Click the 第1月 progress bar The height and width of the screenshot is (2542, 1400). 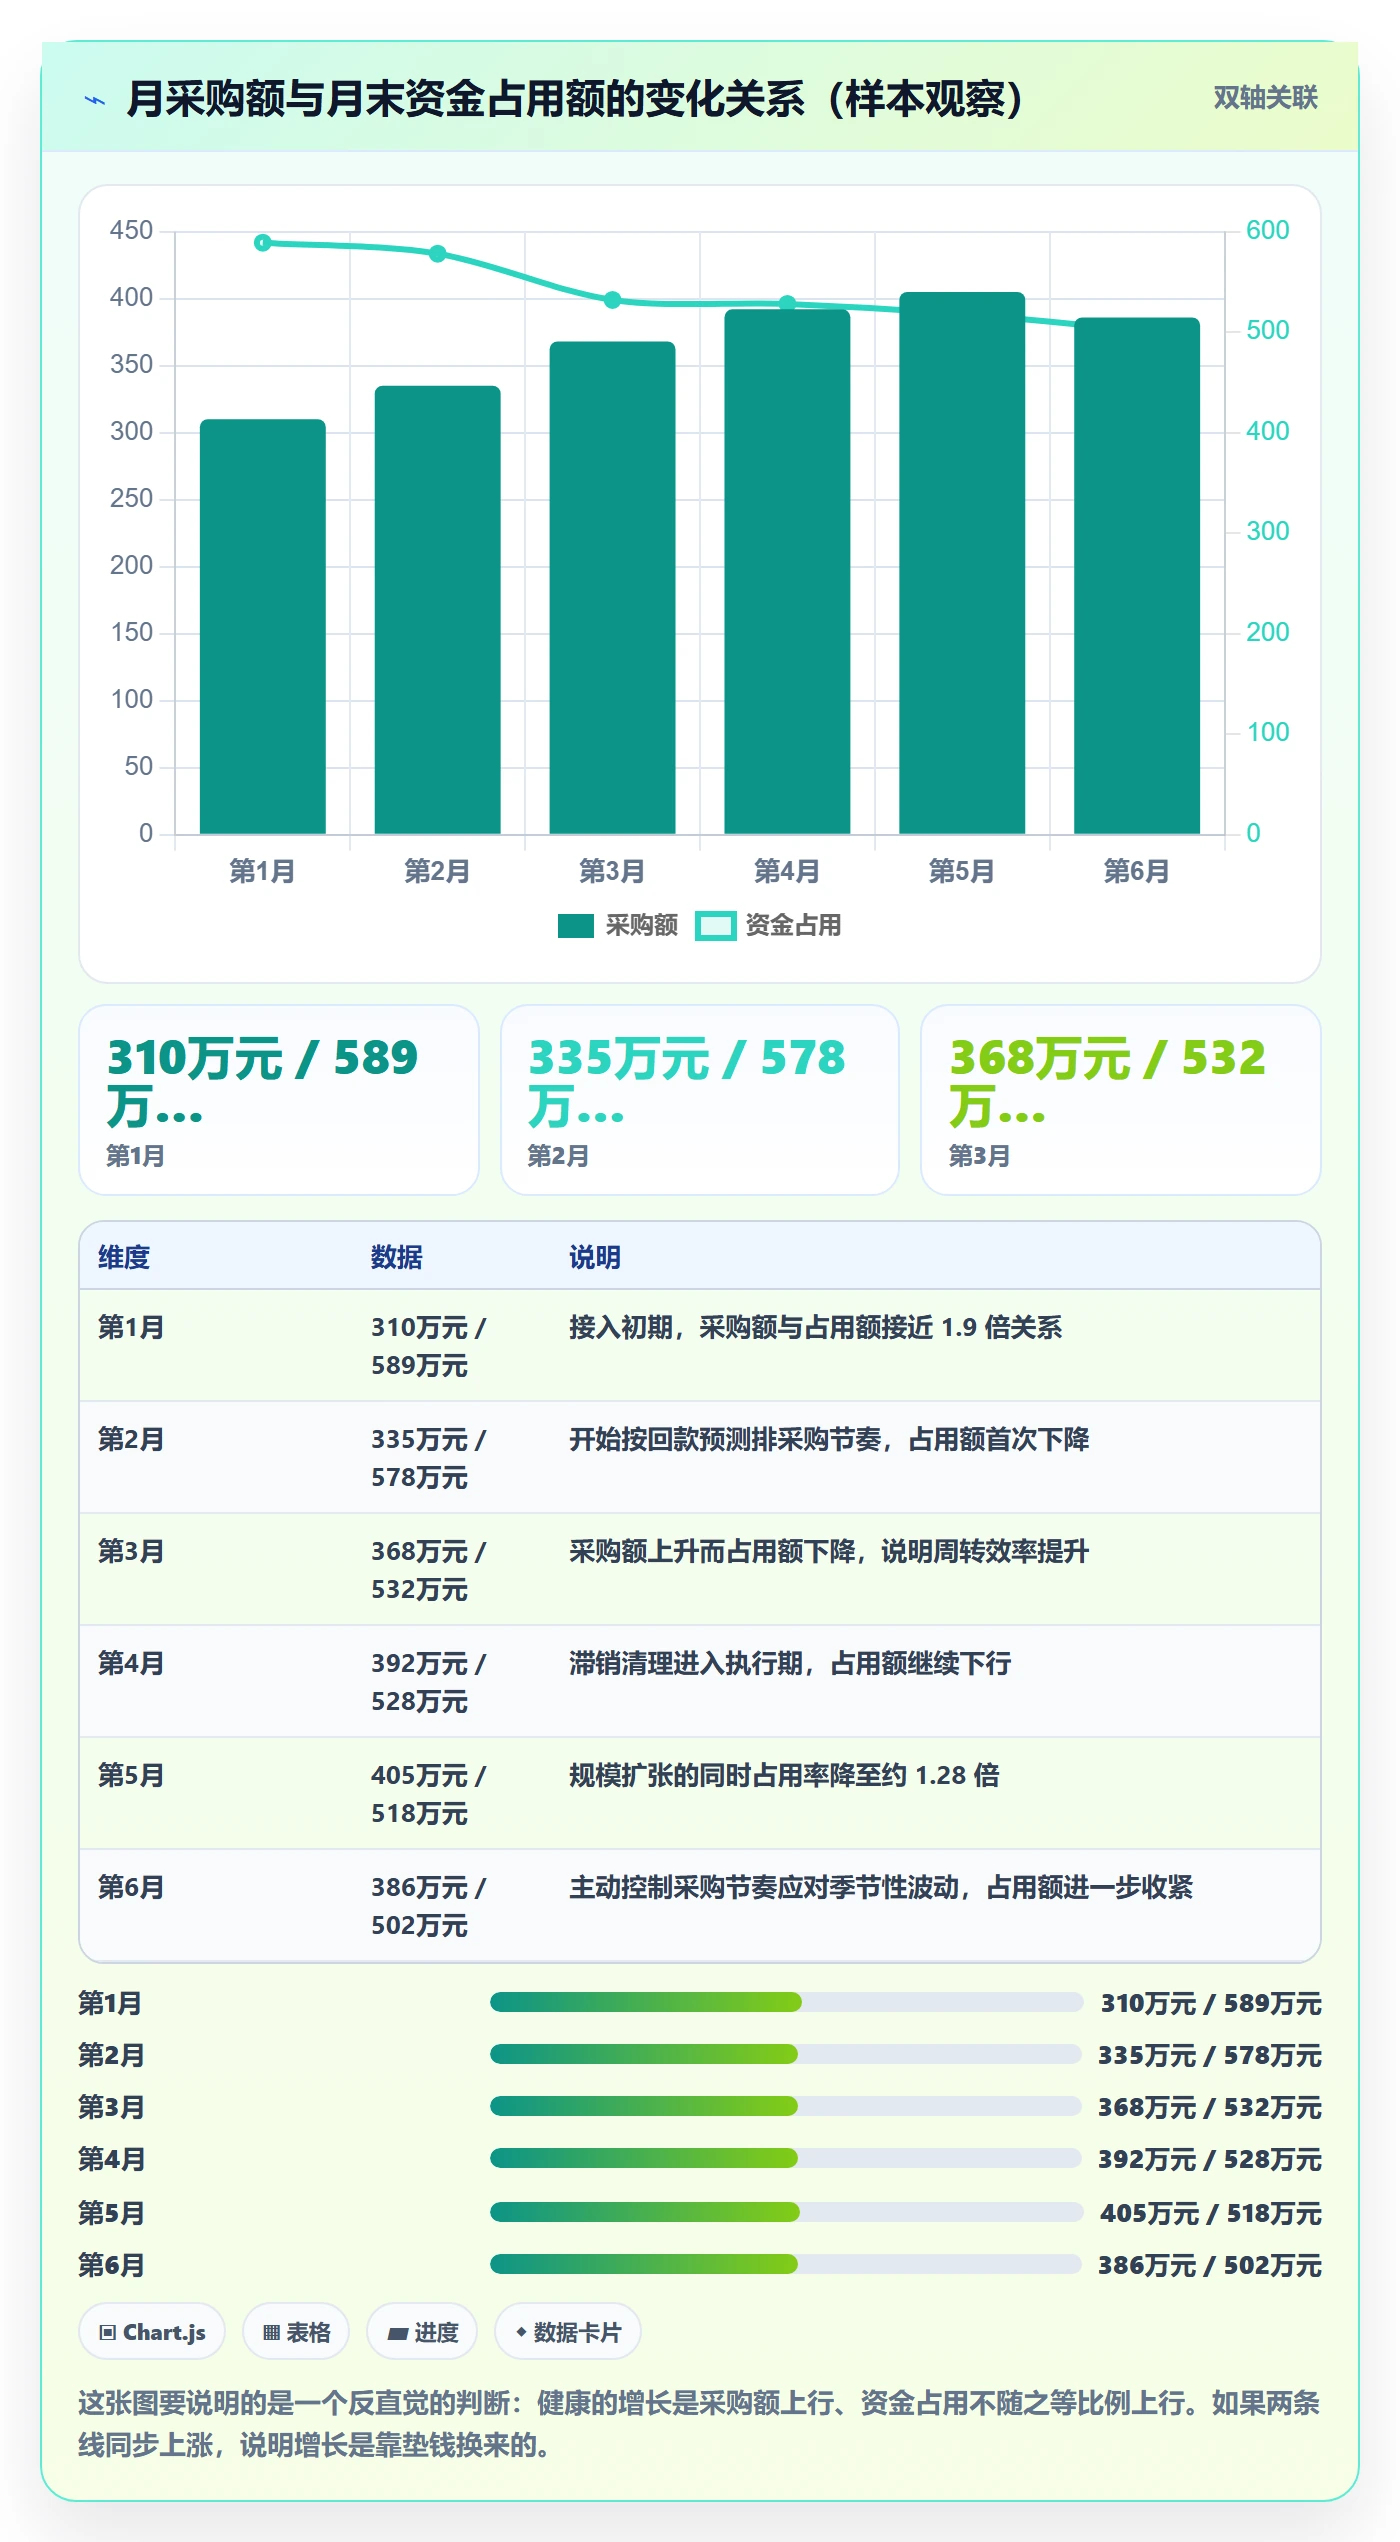click(786, 2002)
